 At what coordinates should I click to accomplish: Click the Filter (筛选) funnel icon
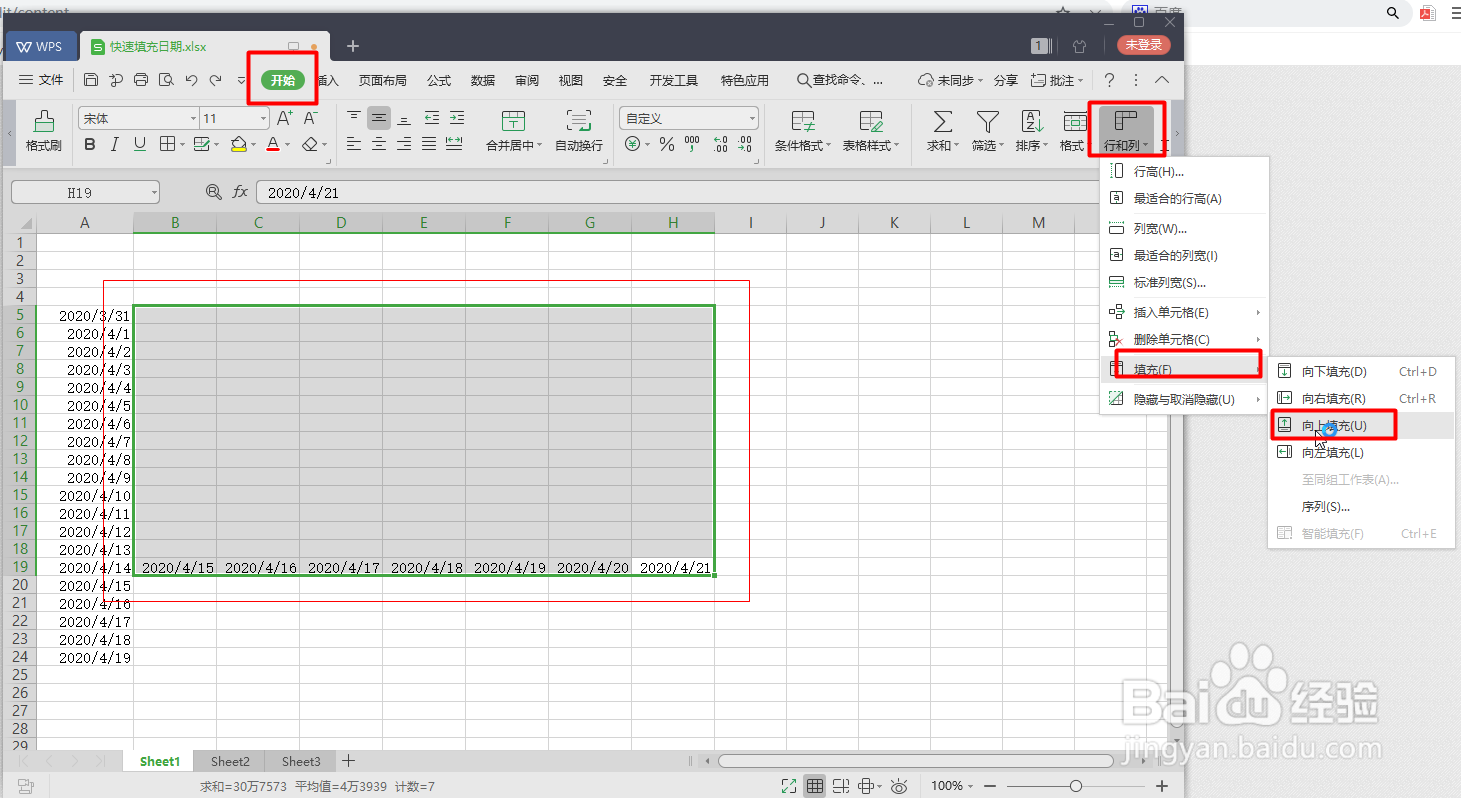pyautogui.click(x=987, y=122)
